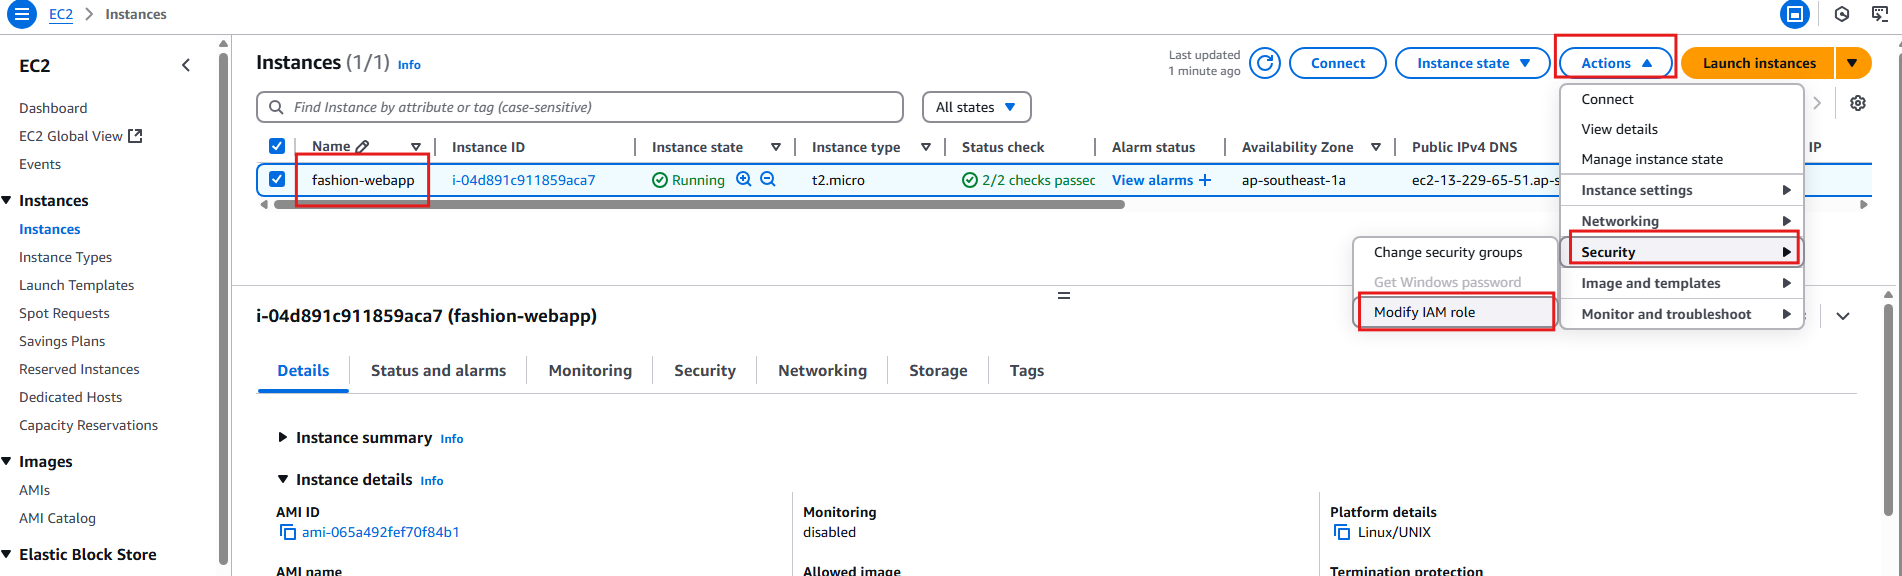The width and height of the screenshot is (1902, 576).
Task: Open the All states filter dropdown
Action: [x=976, y=107]
